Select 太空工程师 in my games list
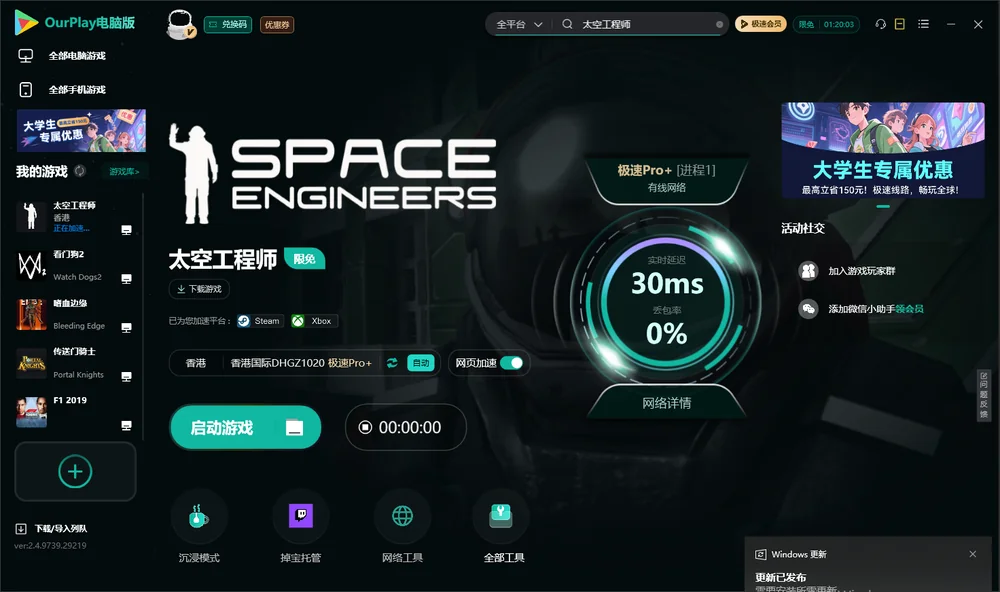 (75, 216)
